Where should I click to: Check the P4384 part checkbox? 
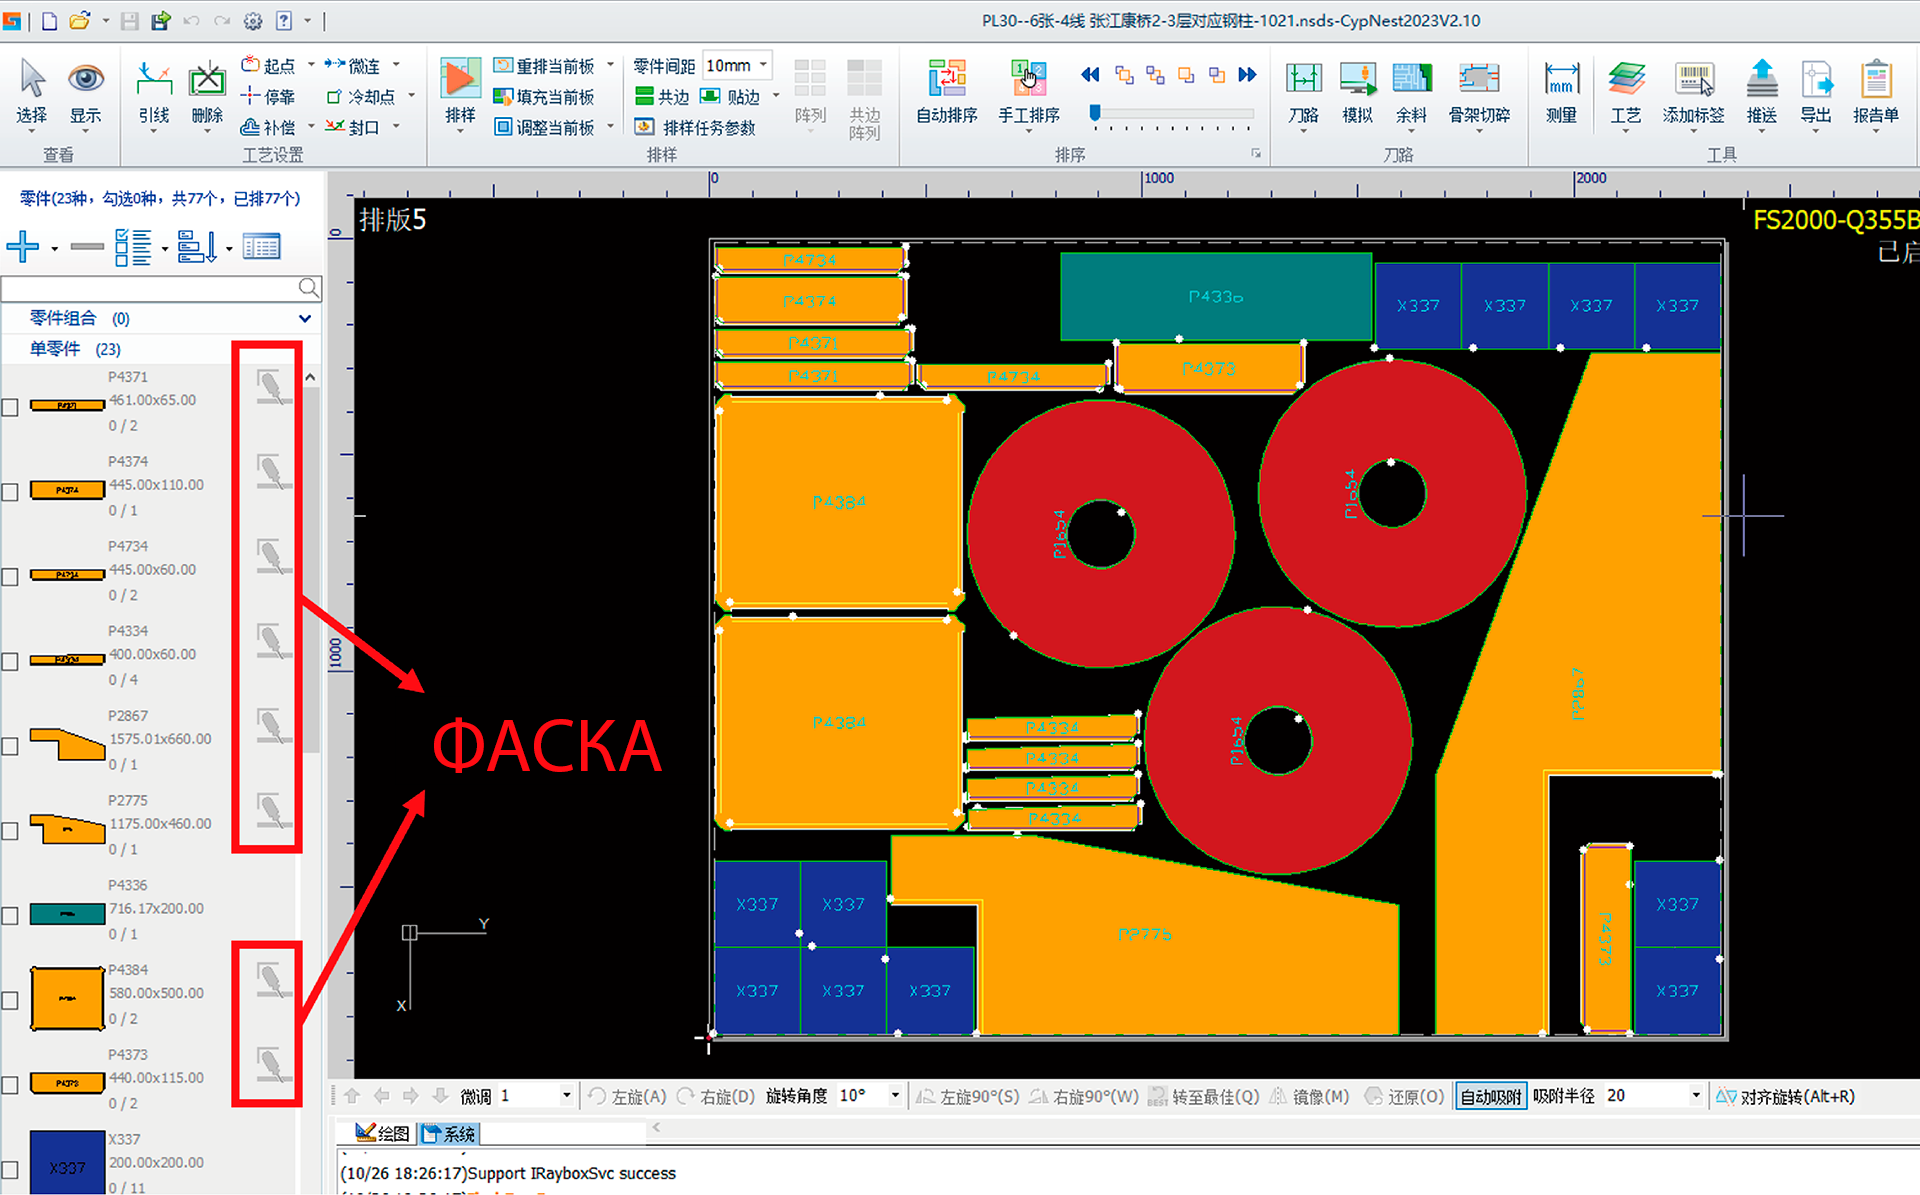(x=10, y=1000)
